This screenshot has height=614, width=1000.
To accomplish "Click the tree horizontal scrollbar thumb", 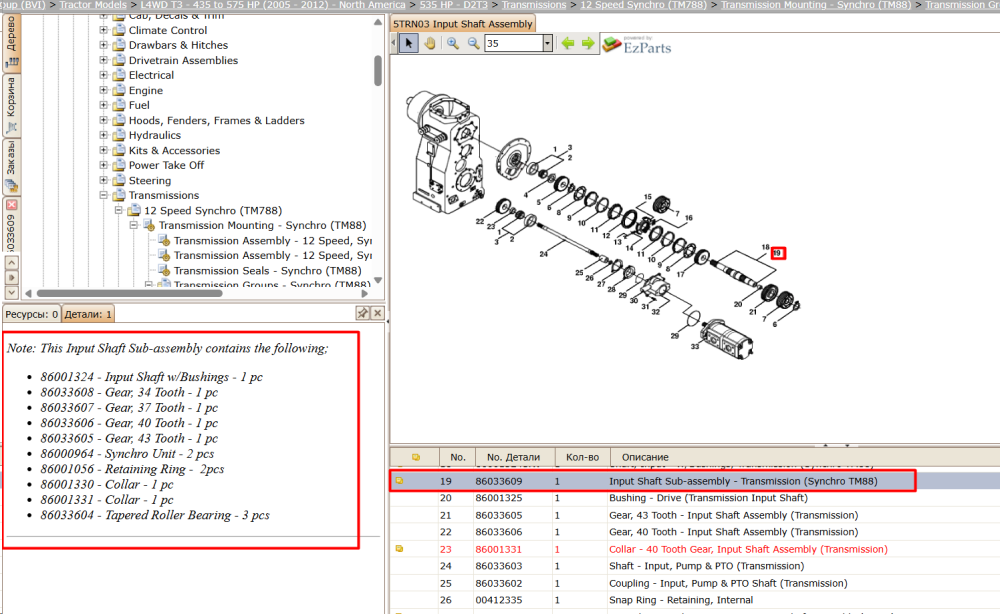I will point(129,293).
